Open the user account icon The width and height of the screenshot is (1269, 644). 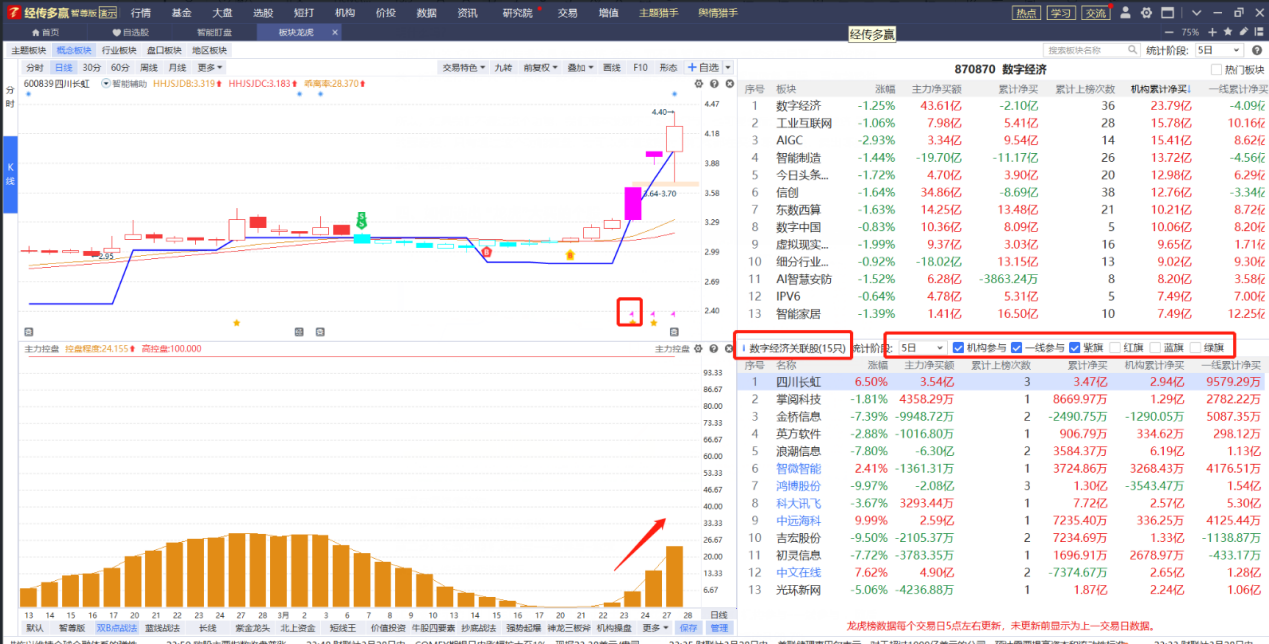(x=1125, y=13)
